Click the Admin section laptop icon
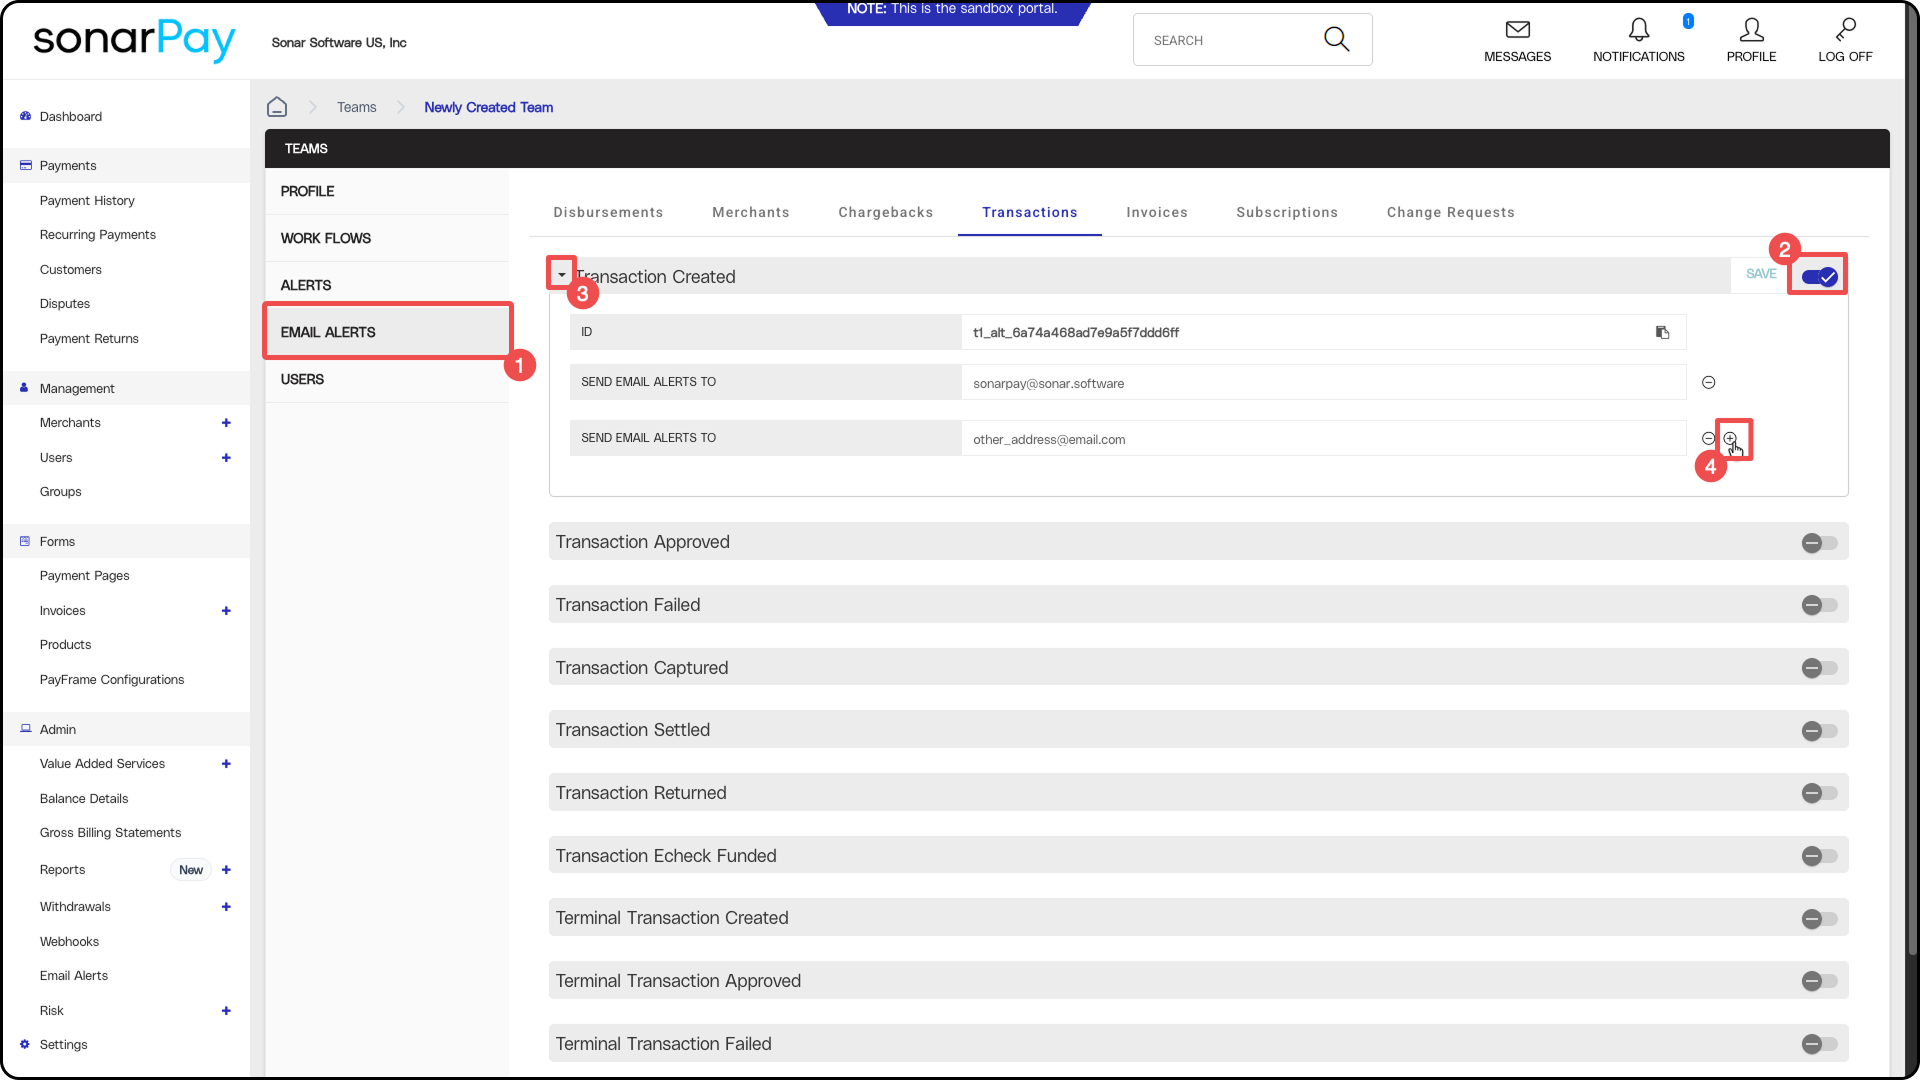The image size is (1920, 1080). coord(25,729)
